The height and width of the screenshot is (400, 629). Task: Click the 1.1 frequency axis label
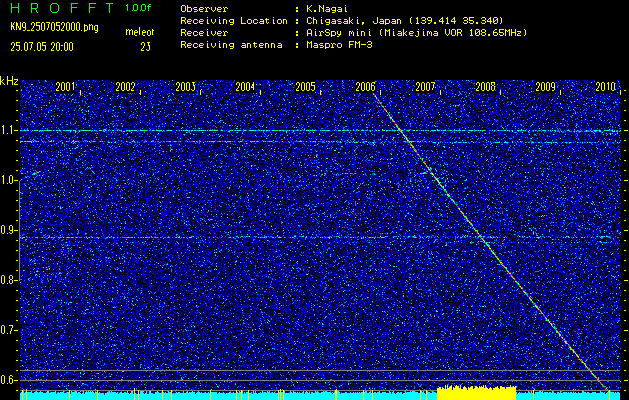click(x=8, y=131)
